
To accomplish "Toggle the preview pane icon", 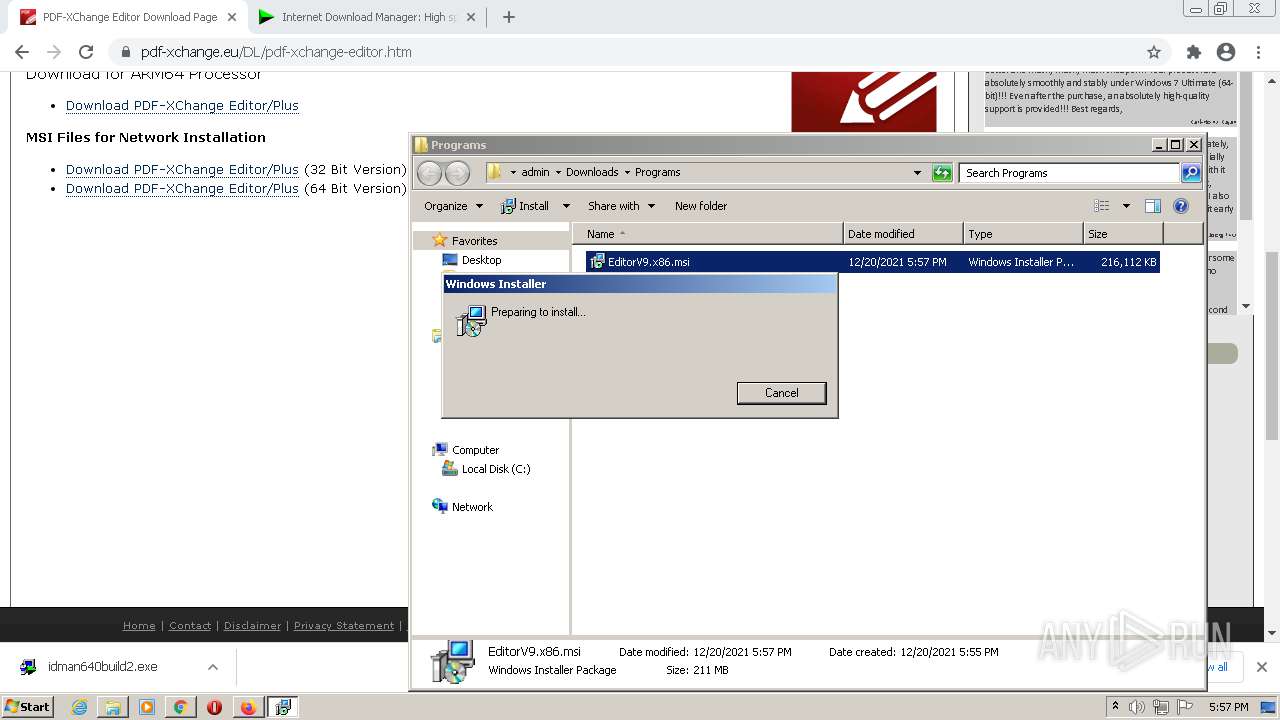I will pos(1152,206).
